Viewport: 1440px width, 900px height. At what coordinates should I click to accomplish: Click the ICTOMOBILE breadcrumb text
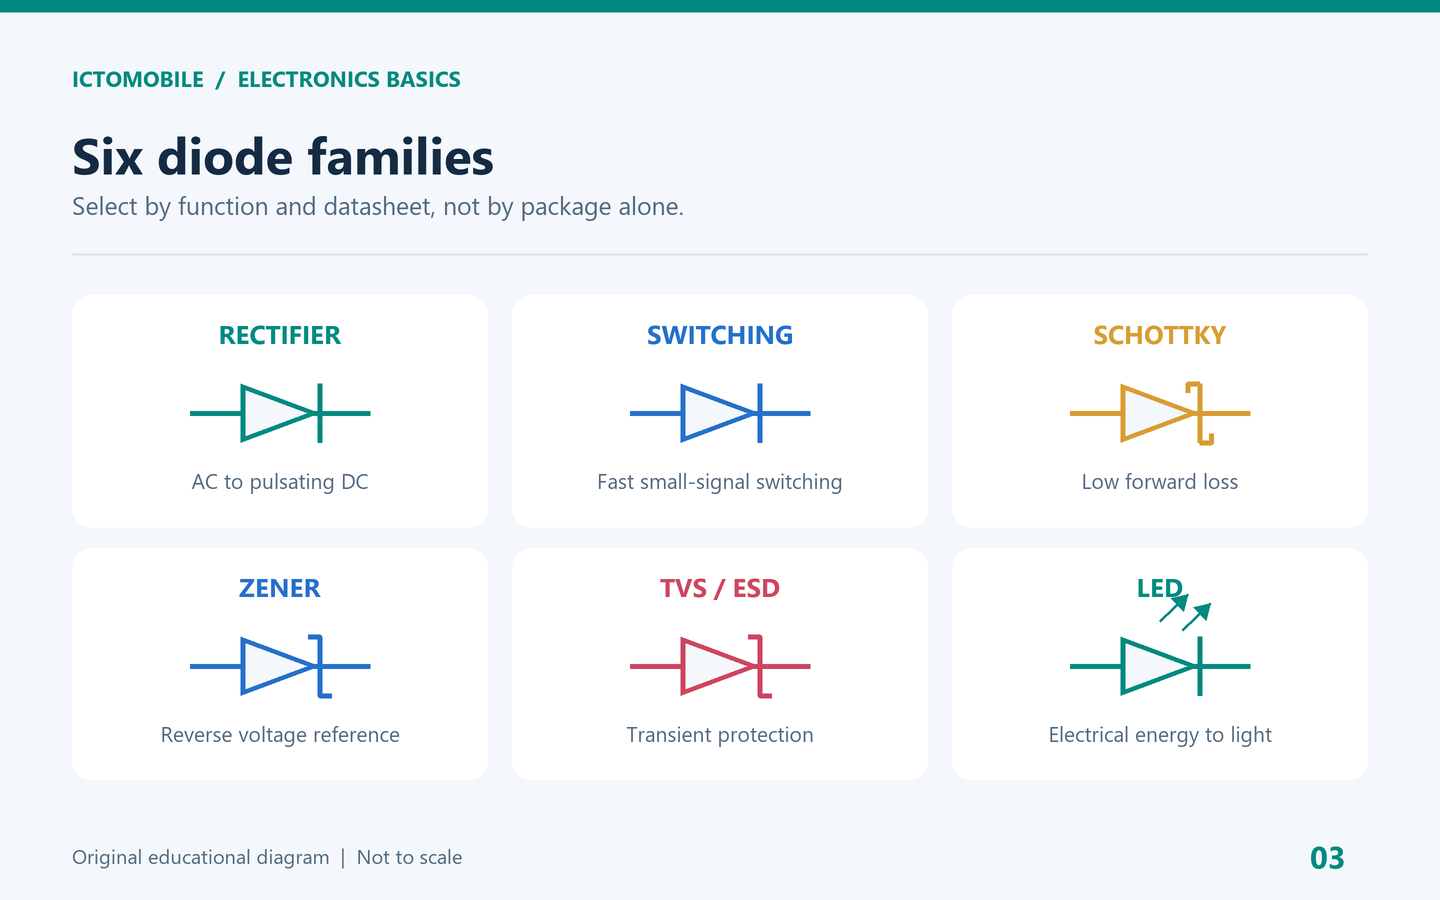tap(138, 80)
